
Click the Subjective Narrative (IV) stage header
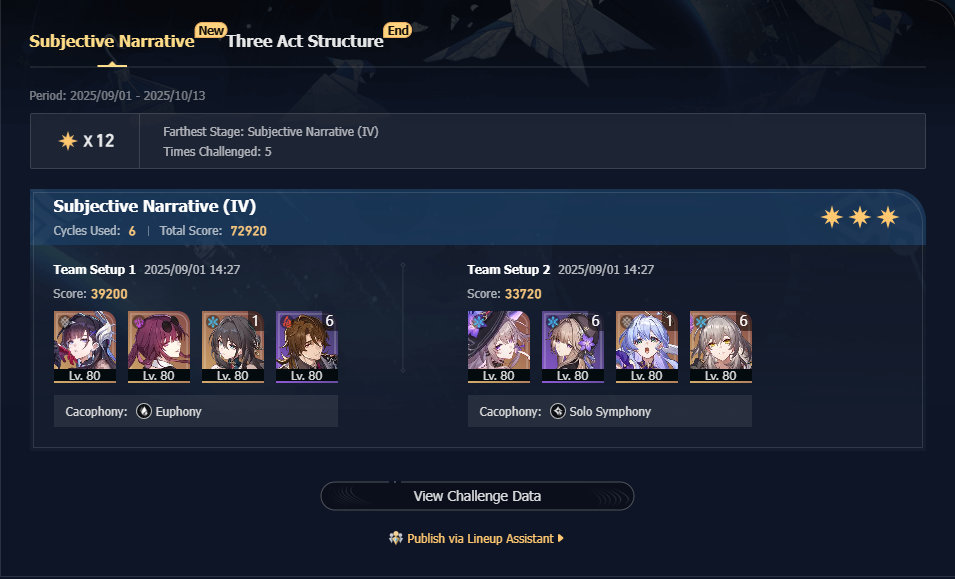(155, 206)
